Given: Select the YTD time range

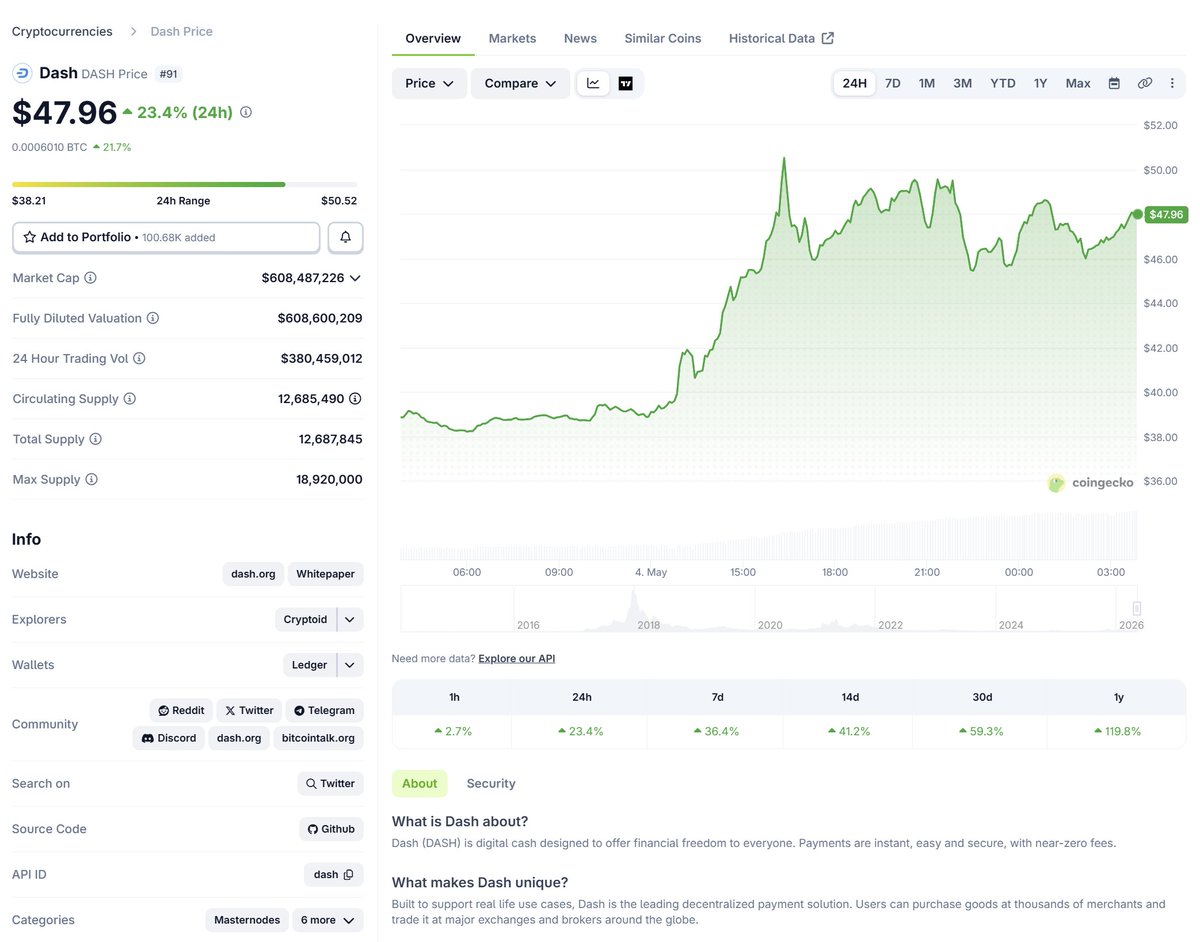Looking at the screenshot, I should click(1003, 83).
